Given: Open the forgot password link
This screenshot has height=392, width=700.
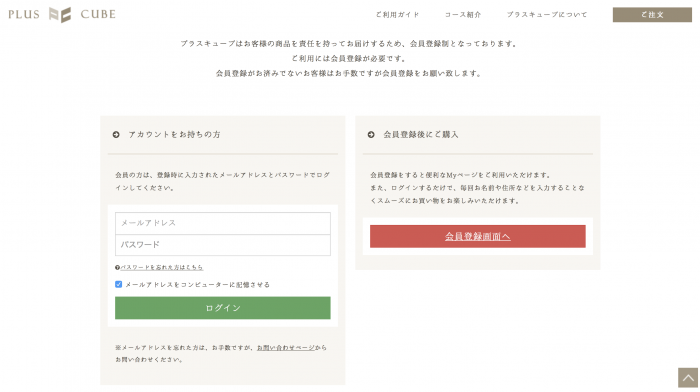Looking at the screenshot, I should click(x=162, y=267).
